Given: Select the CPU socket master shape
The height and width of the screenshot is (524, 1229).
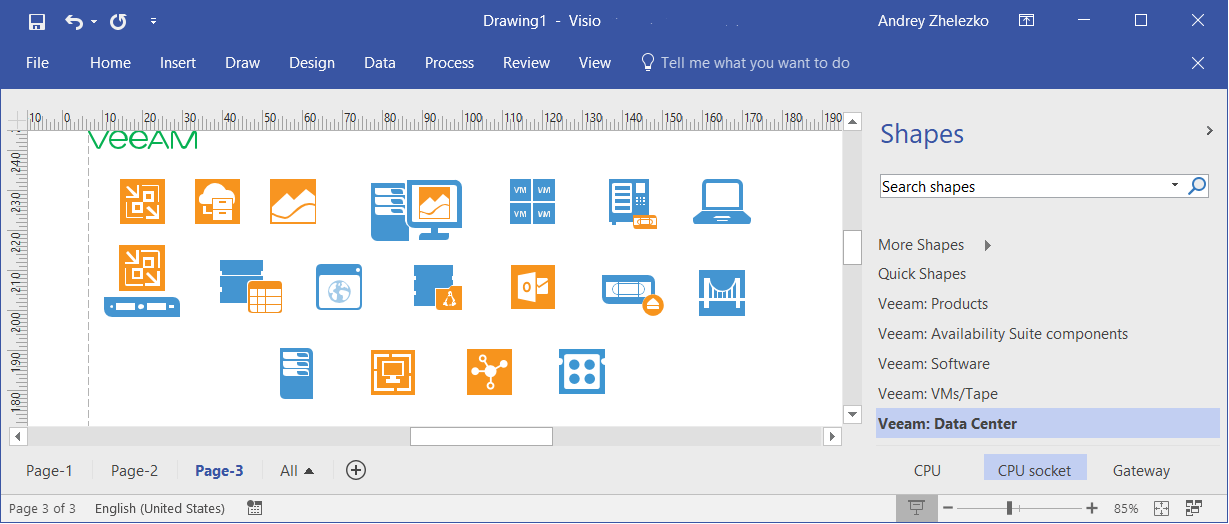Looking at the screenshot, I should pos(1034,470).
